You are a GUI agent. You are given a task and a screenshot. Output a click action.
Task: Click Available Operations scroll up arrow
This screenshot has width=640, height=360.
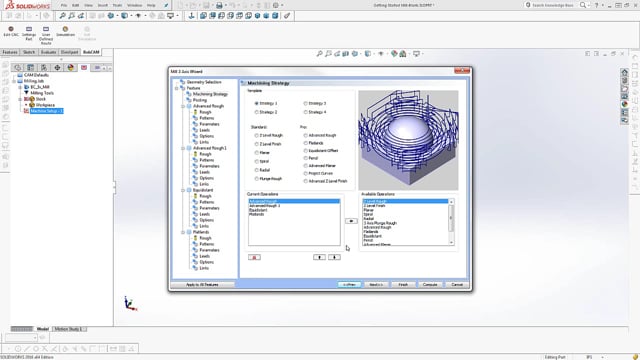pyautogui.click(x=451, y=202)
